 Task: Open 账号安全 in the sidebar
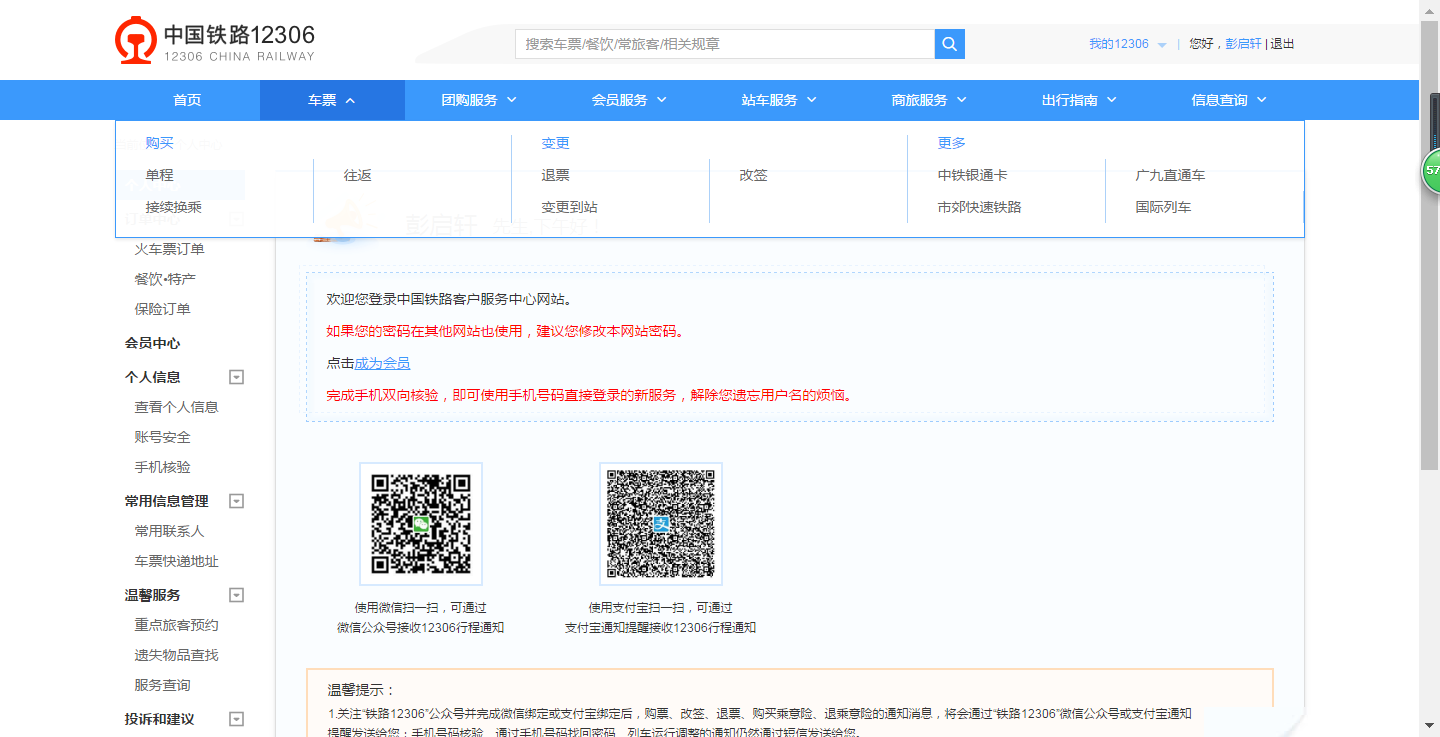pos(160,437)
